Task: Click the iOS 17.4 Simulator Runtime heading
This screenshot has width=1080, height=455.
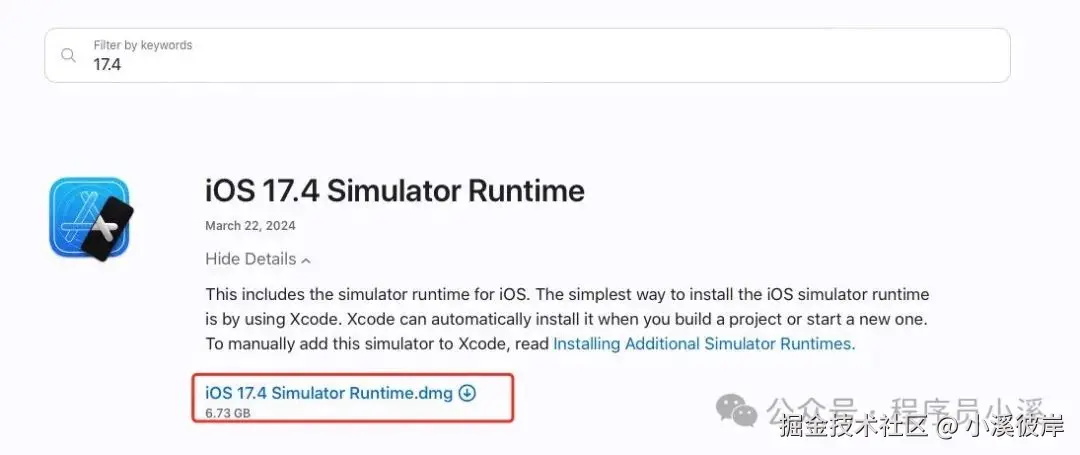Action: 394,190
